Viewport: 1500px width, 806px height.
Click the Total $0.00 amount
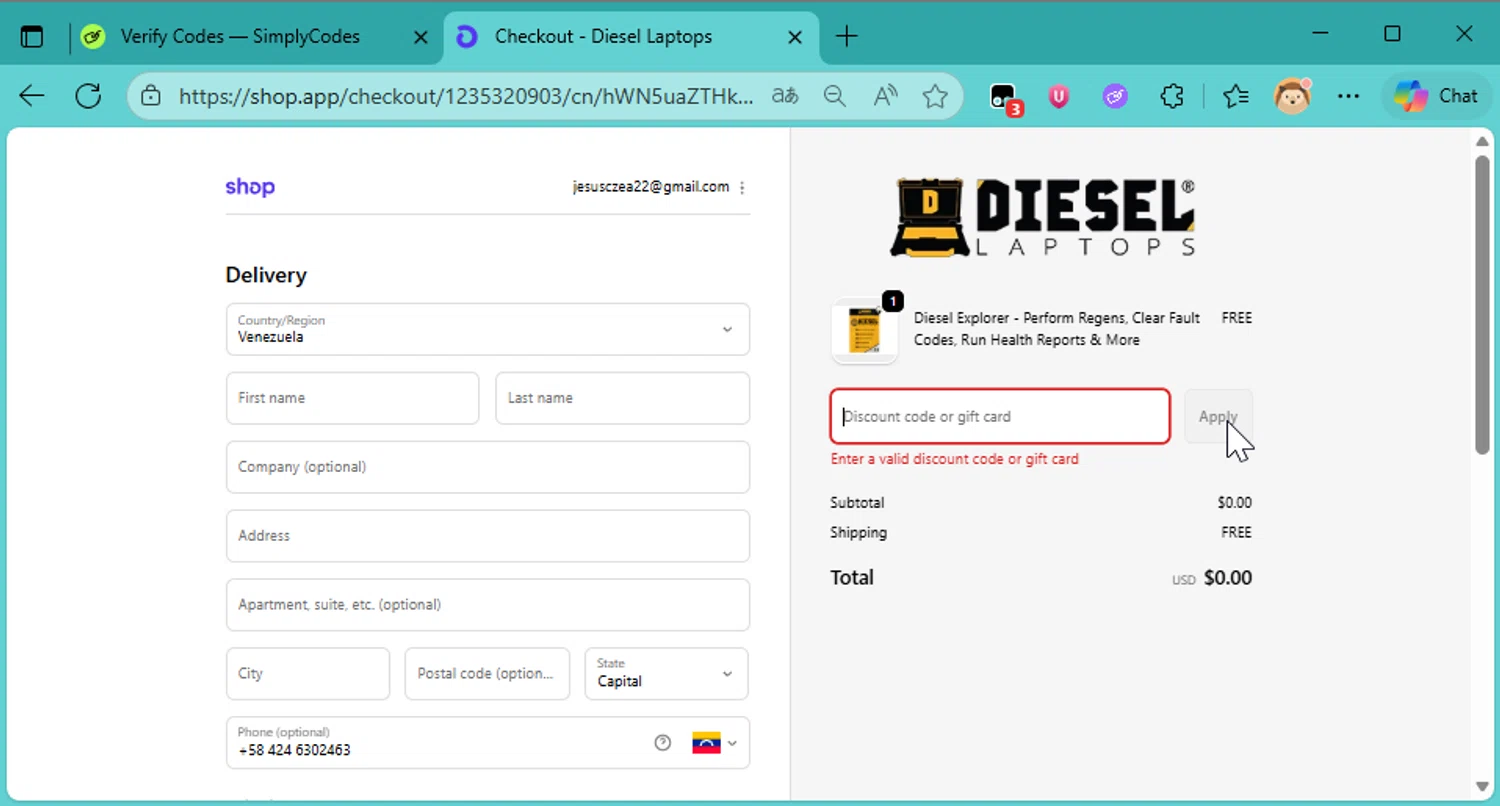pyautogui.click(x=1228, y=578)
